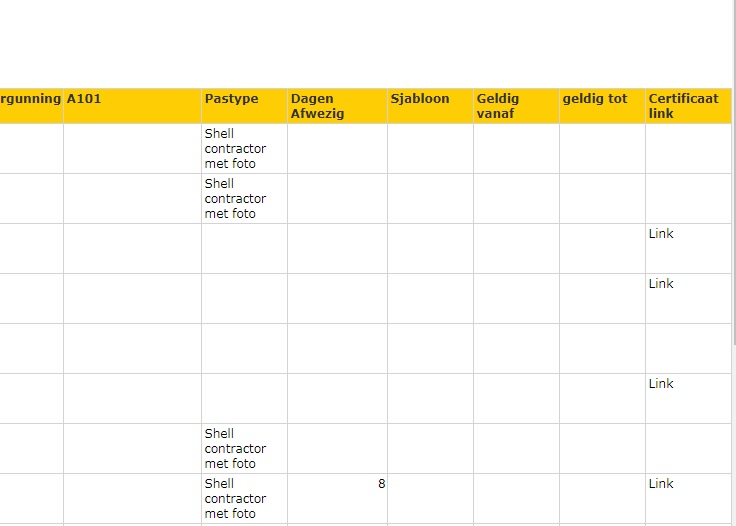The width and height of the screenshot is (736, 526).
Task: Open the first Link in Certificaat column
Action: [x=661, y=234]
